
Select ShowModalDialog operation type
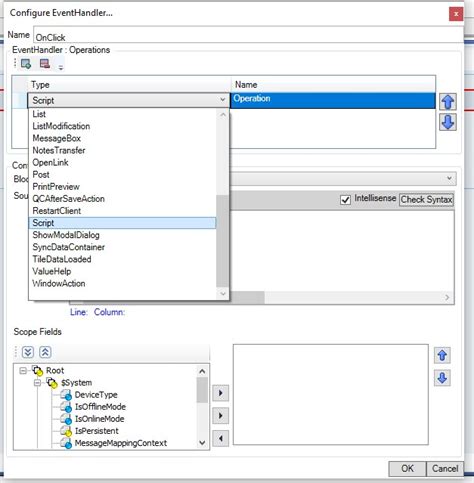(x=66, y=235)
